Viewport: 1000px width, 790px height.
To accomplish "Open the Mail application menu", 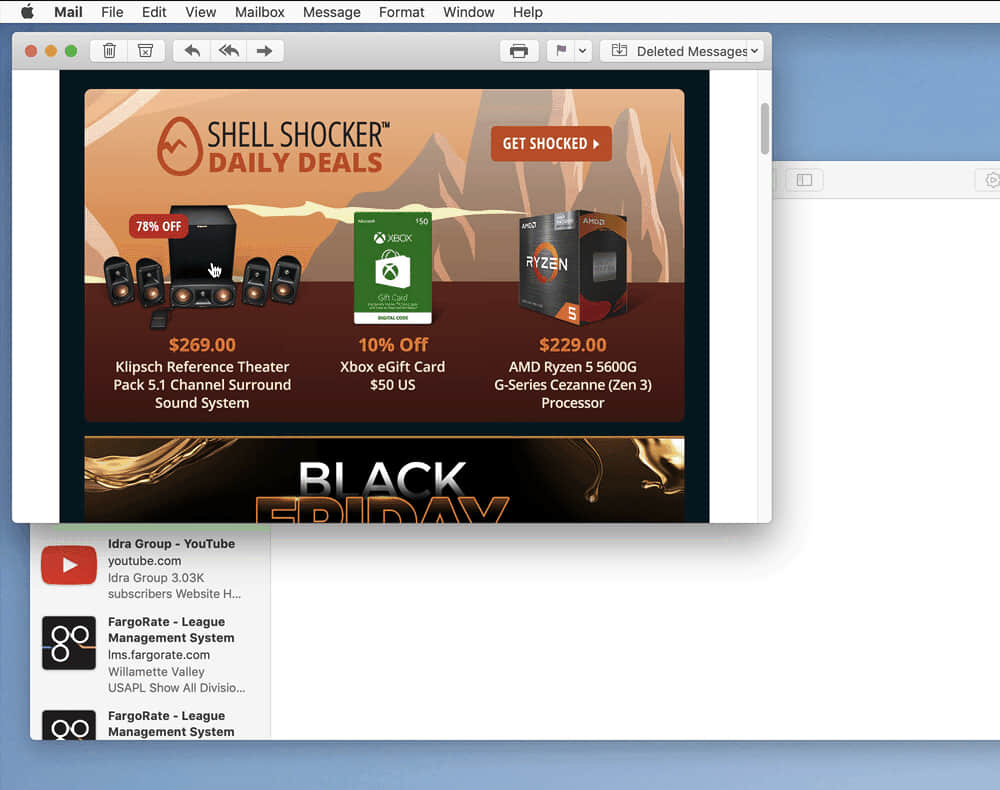I will (68, 12).
